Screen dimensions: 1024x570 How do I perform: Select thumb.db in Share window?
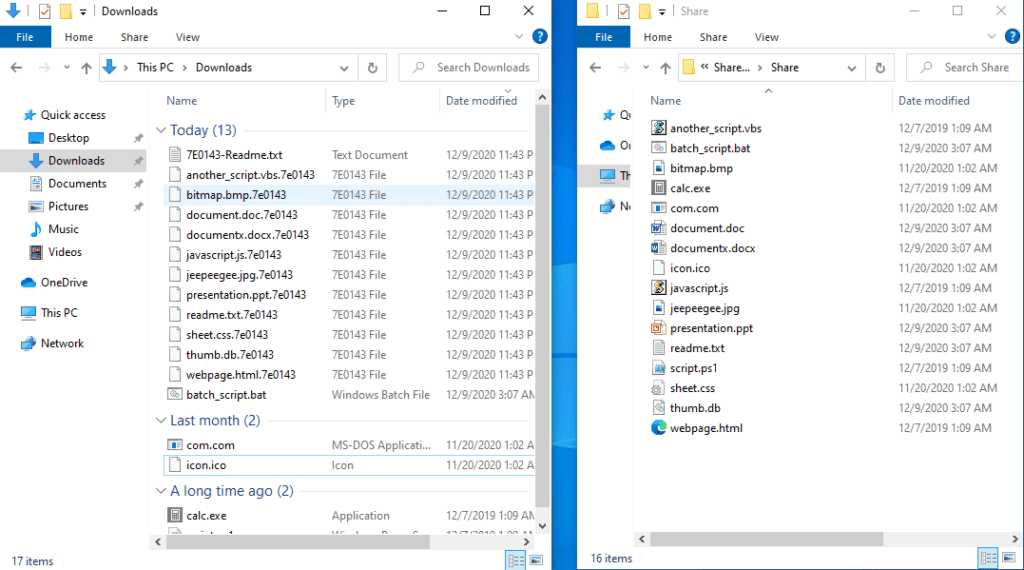tap(695, 408)
